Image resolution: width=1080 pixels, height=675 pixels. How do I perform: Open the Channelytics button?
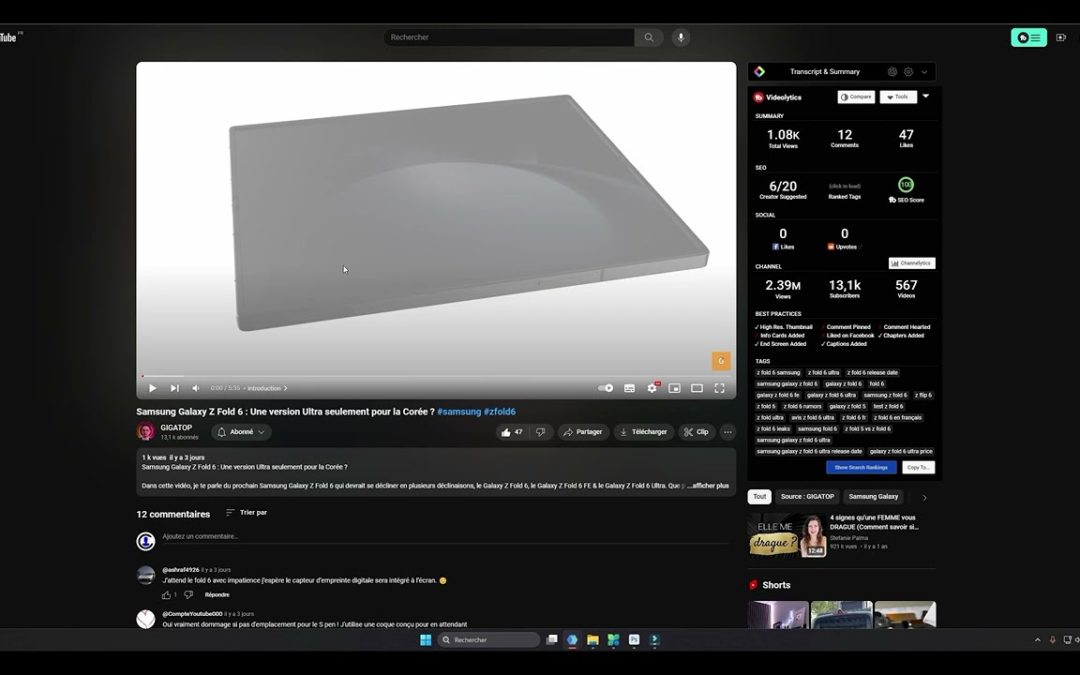912,263
